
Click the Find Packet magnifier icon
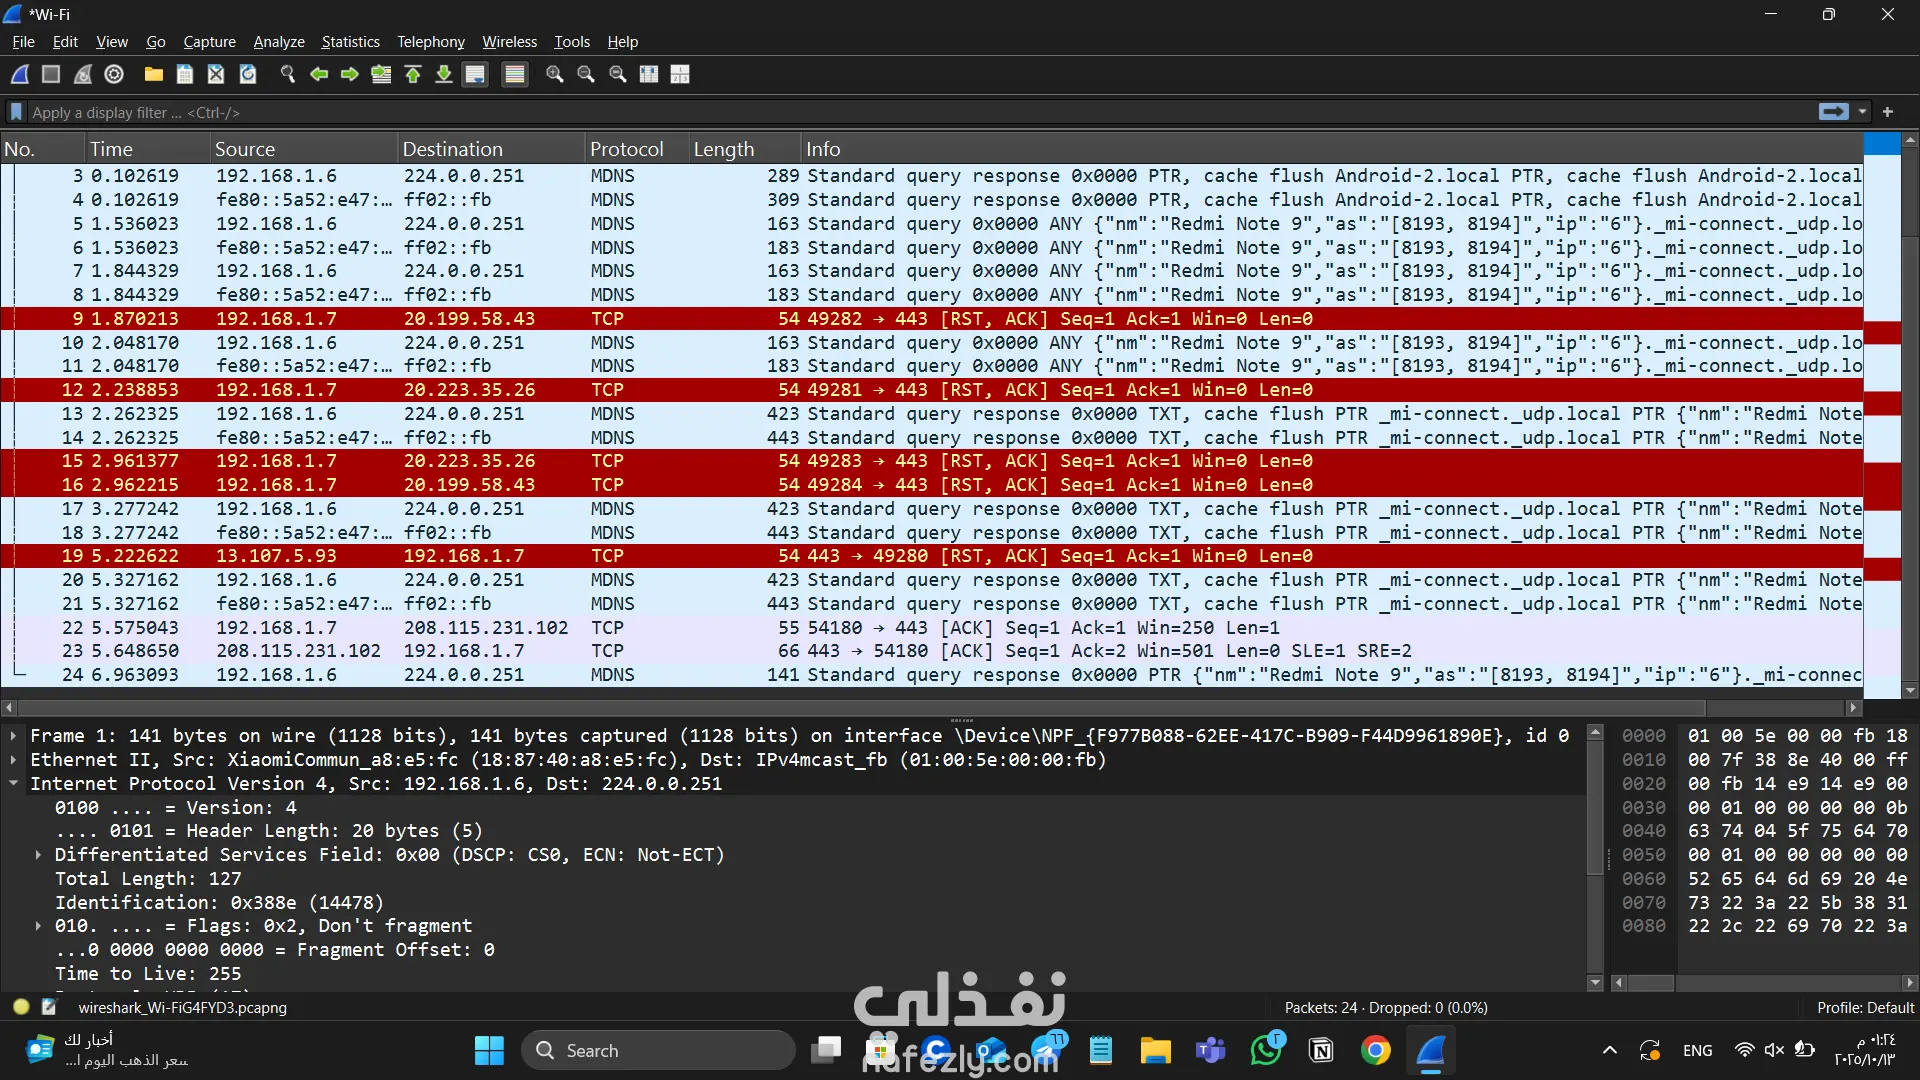[288, 74]
